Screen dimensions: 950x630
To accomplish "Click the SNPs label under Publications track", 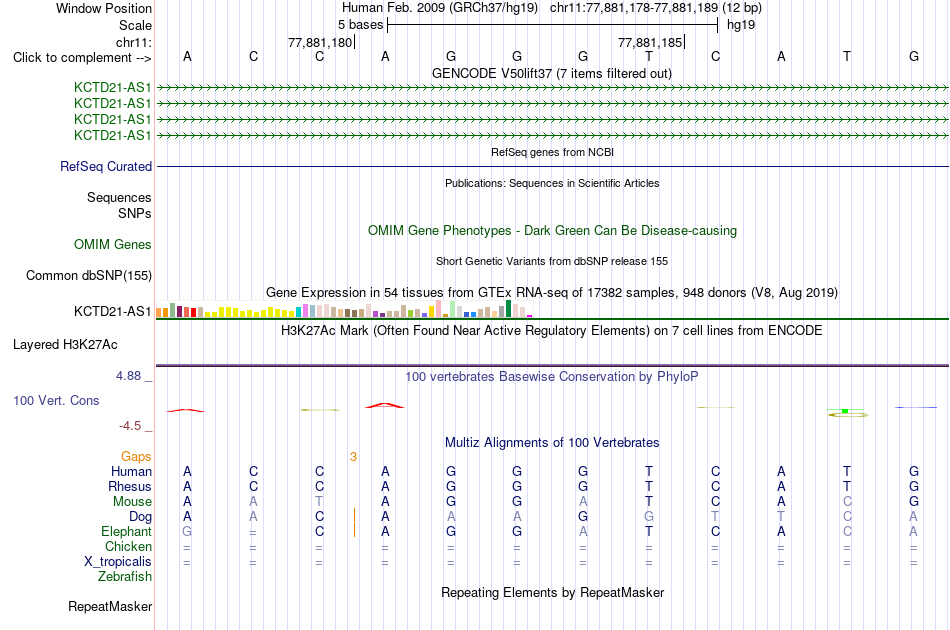I will point(135,213).
